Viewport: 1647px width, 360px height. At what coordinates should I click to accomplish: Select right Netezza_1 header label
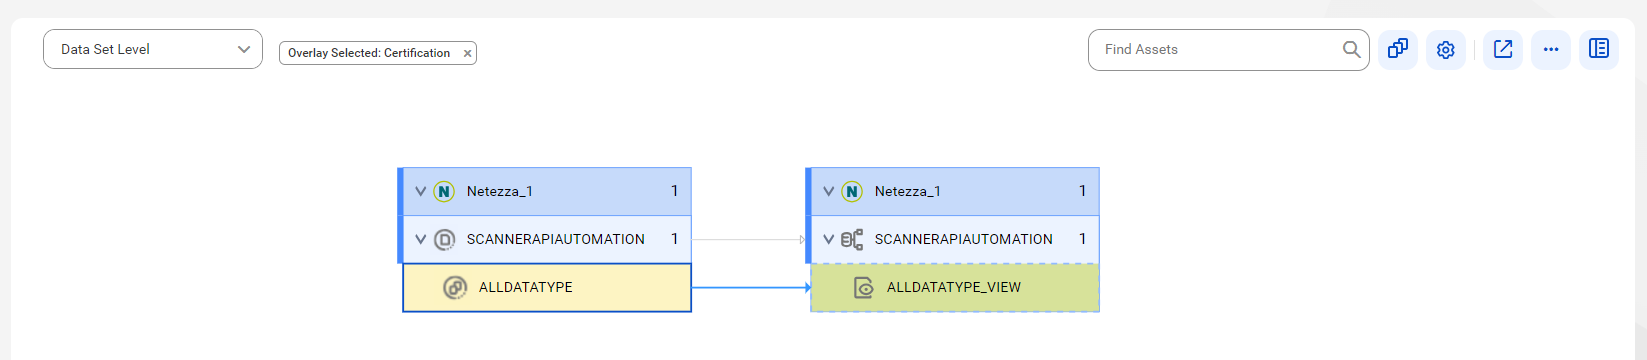pyautogui.click(x=908, y=191)
